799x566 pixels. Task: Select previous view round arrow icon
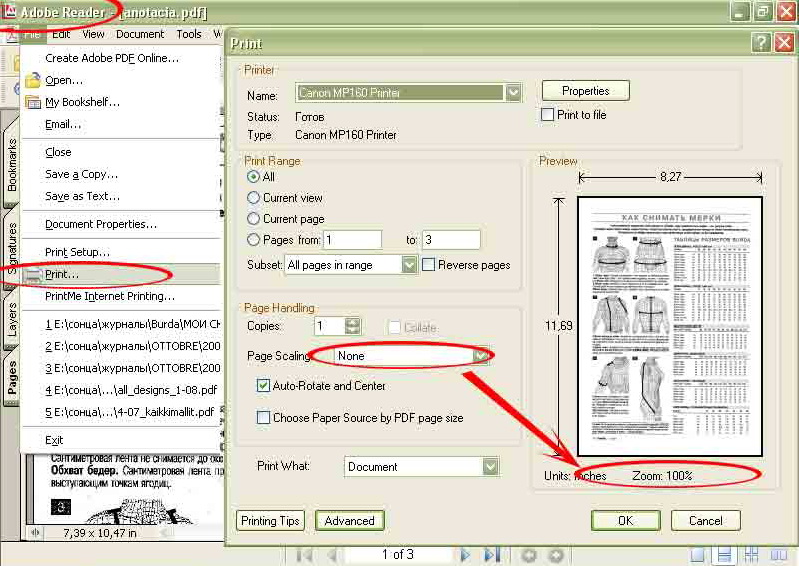pos(528,555)
